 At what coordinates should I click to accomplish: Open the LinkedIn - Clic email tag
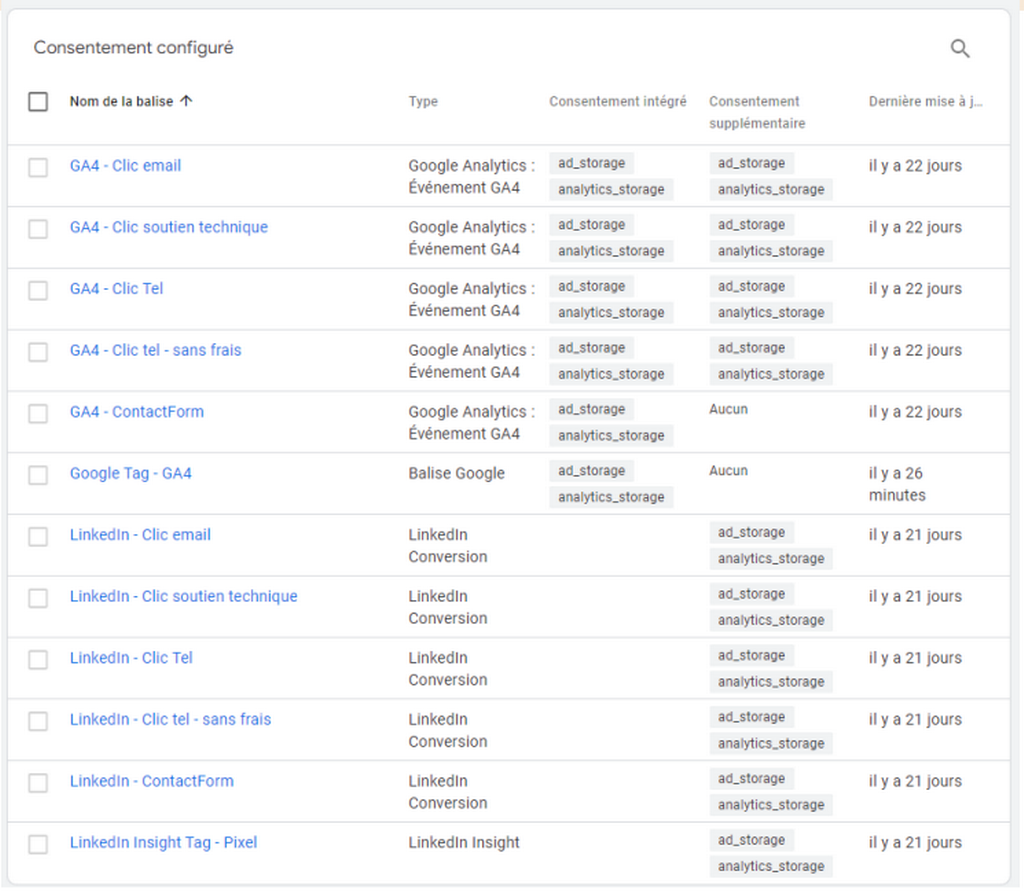pos(140,534)
